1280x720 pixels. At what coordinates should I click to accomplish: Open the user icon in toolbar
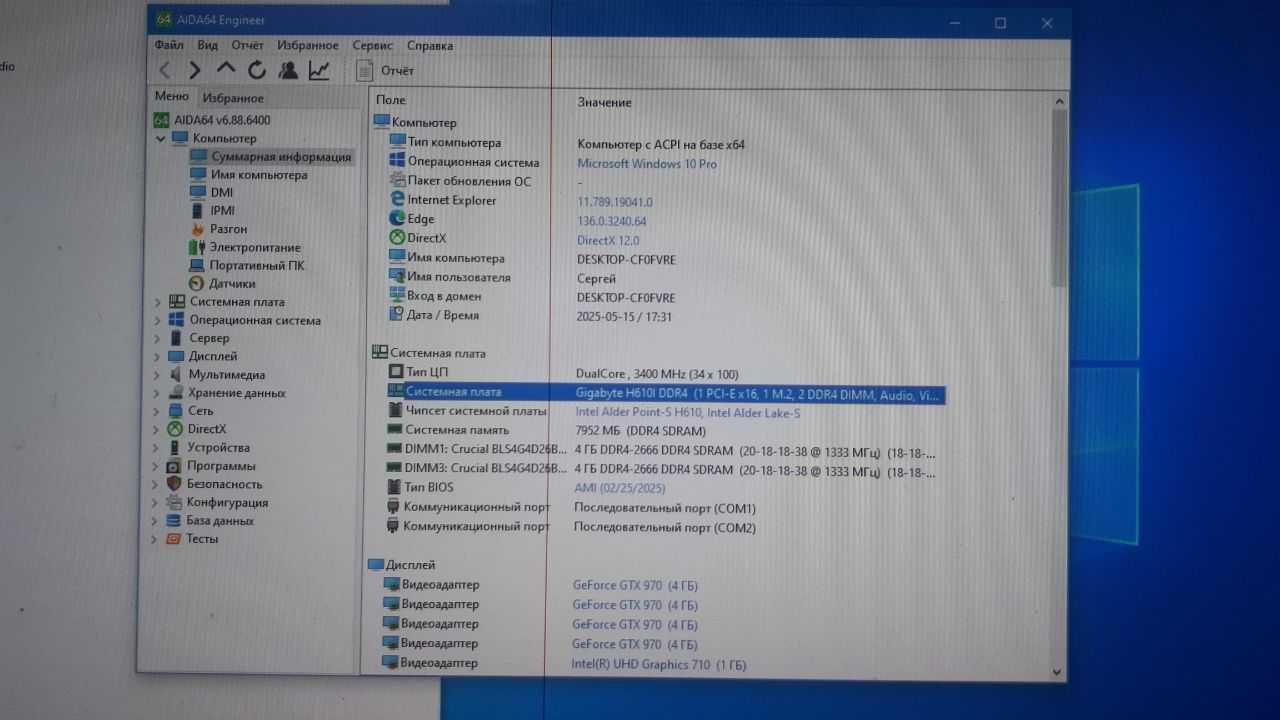pos(288,70)
